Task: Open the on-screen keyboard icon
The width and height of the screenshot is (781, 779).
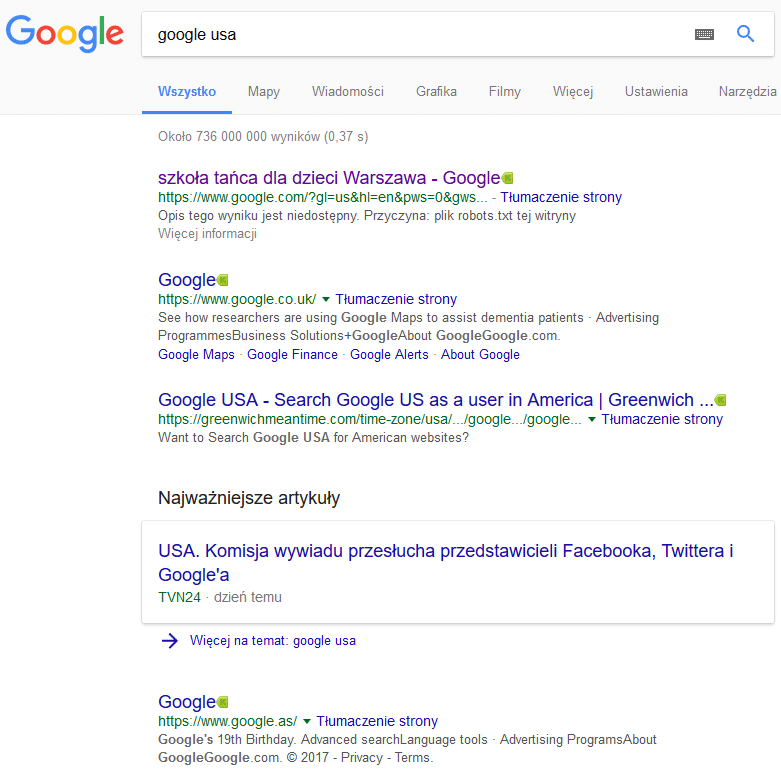Action: click(704, 34)
